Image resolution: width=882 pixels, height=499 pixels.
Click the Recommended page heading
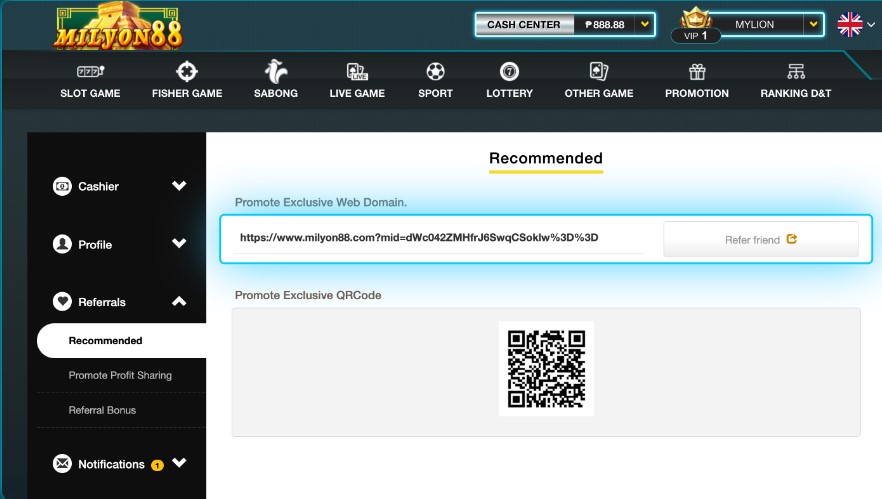point(546,158)
